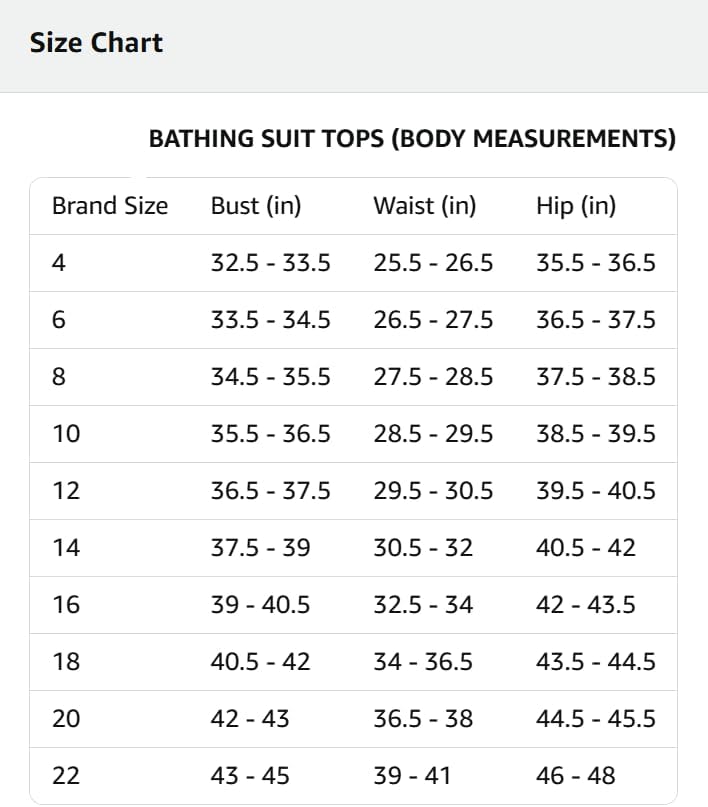Image resolution: width=708 pixels, height=807 pixels.
Task: Click the Waist (in) column header
Action: [x=424, y=206]
